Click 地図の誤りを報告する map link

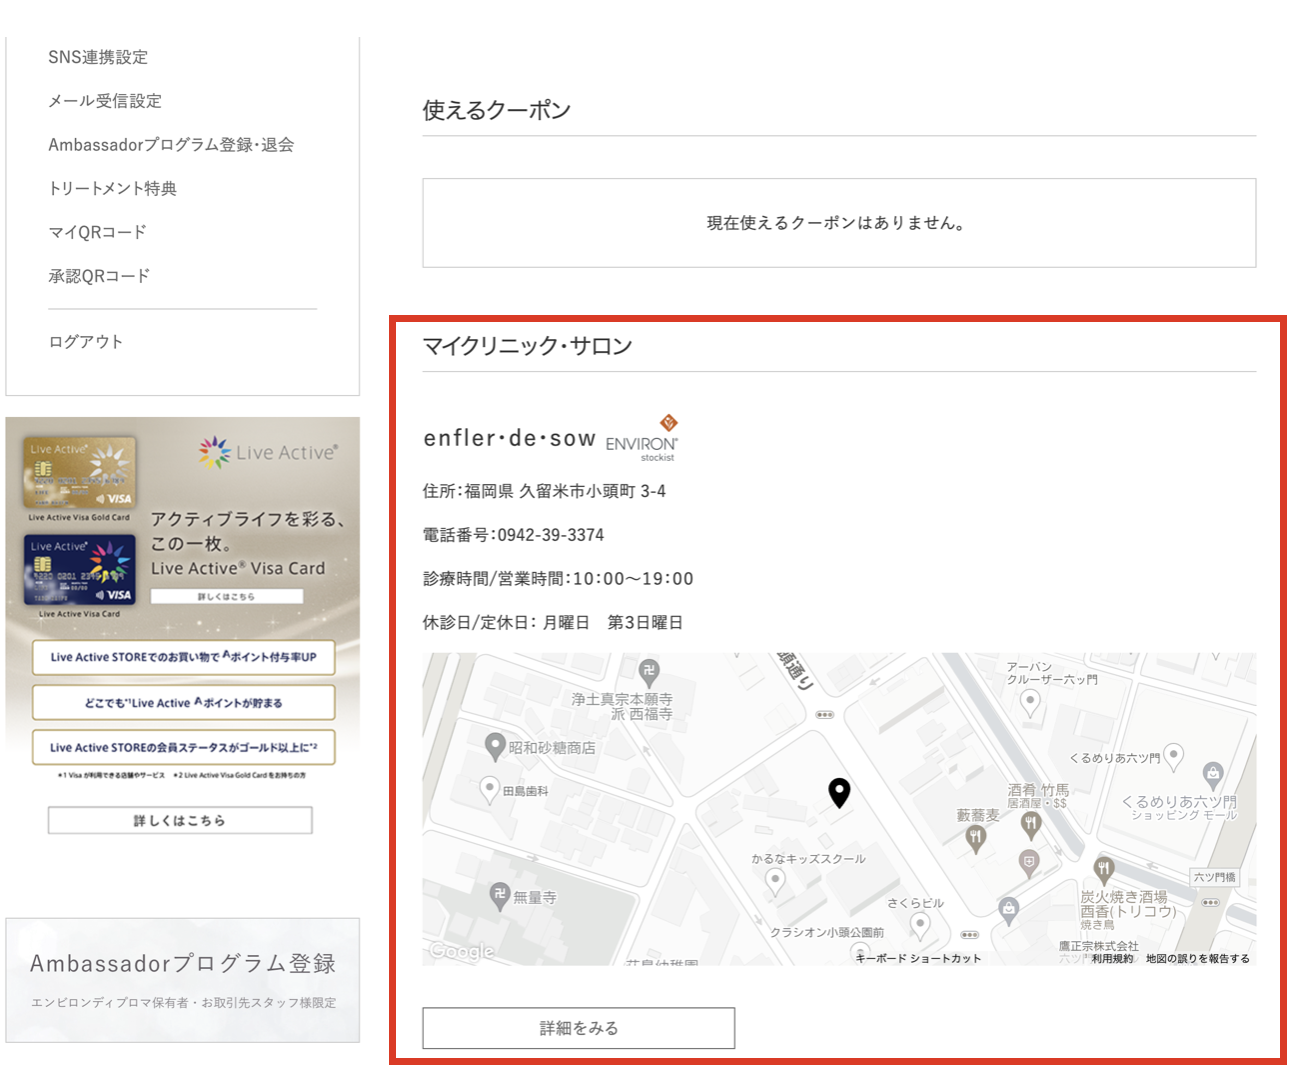point(1197,958)
